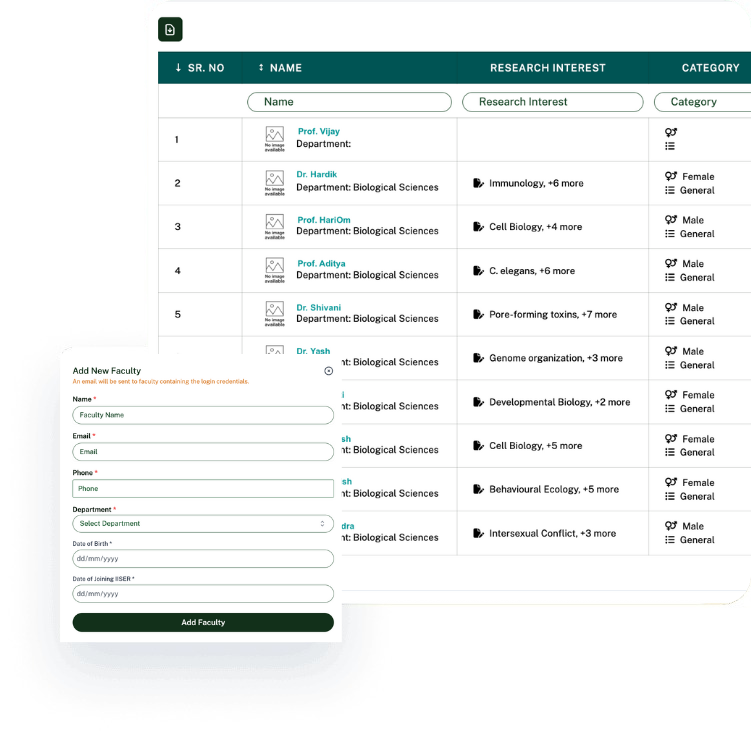Click the tag icon beside Intersexual Conflict
This screenshot has height=731, width=751.
click(x=478, y=533)
